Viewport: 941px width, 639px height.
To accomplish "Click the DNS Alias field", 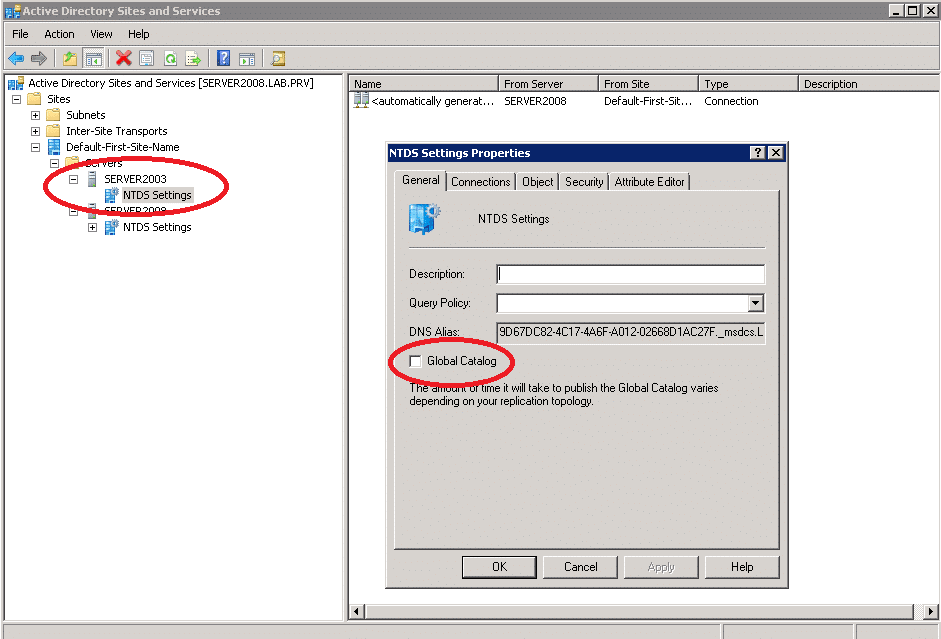I will [631, 332].
